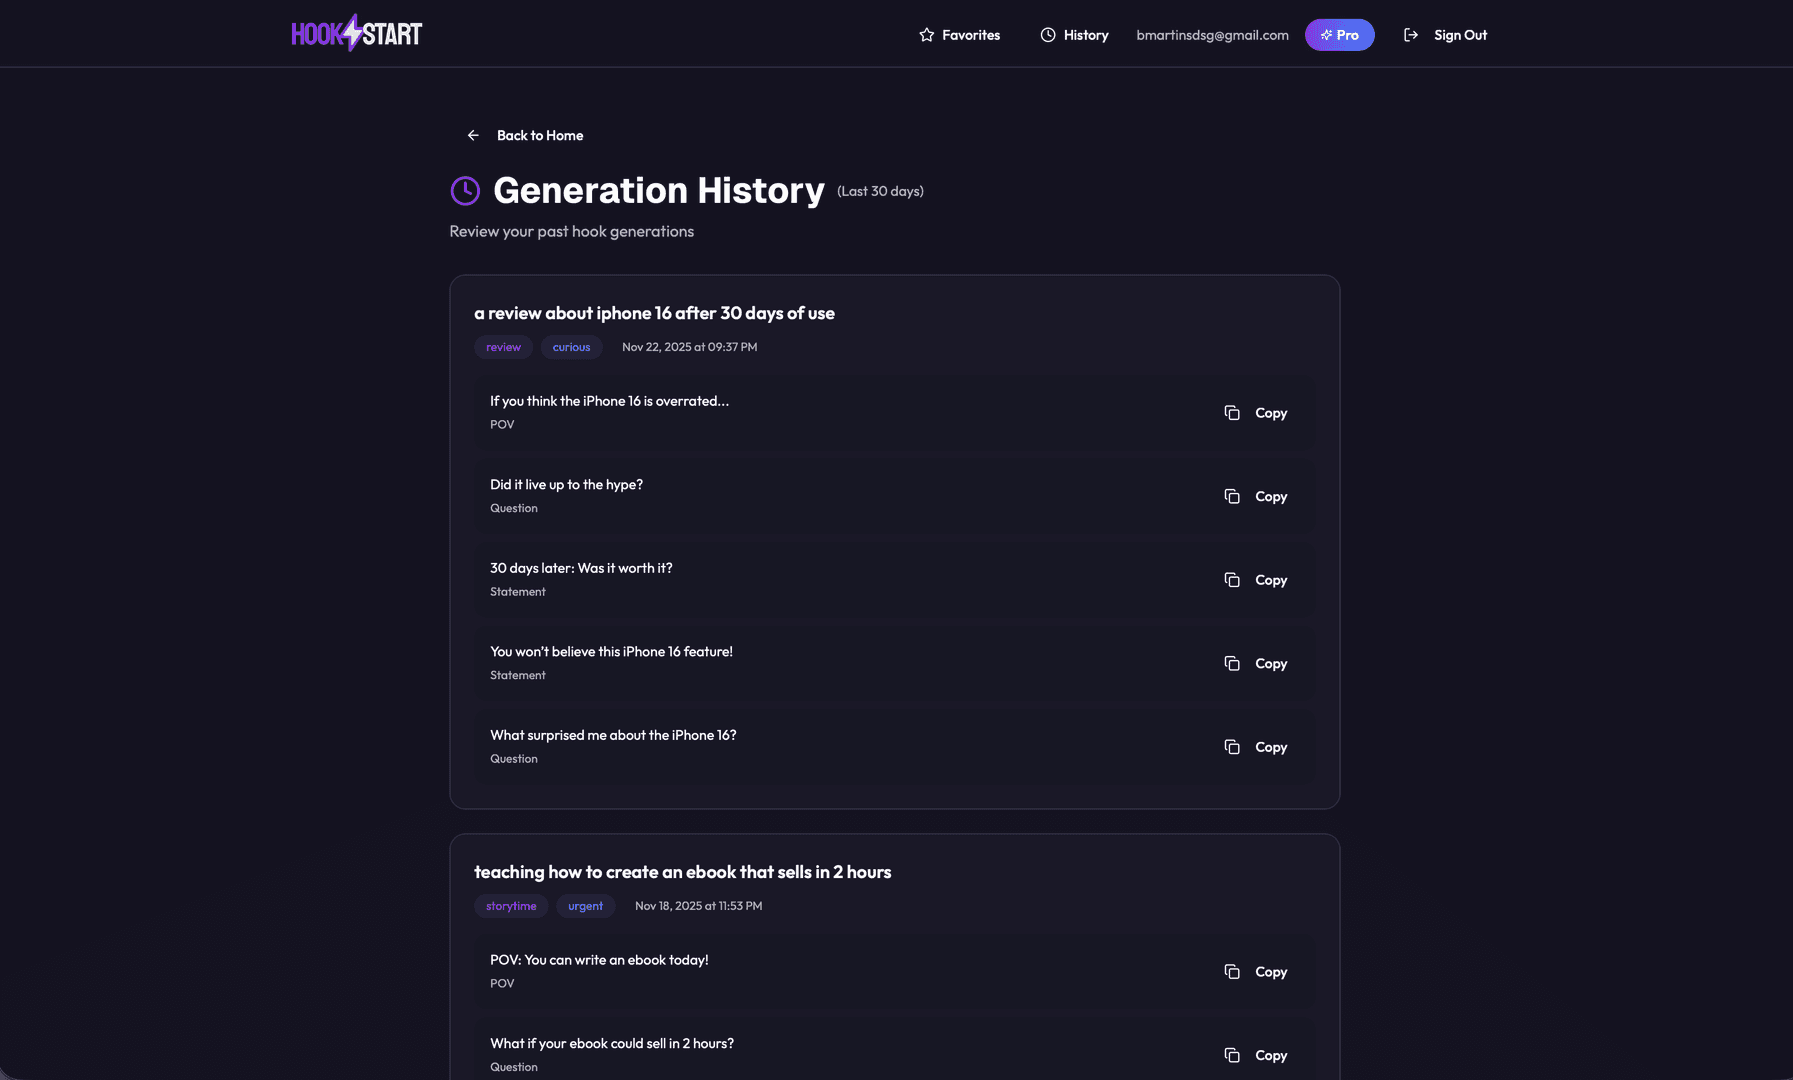Click the back arrow icon
This screenshot has height=1080, width=1793.
[x=473, y=136]
